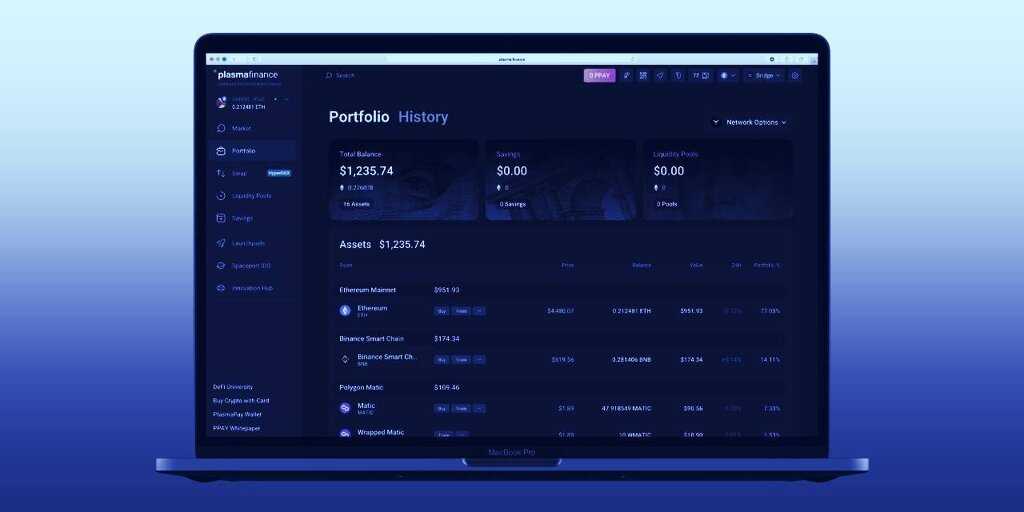Screen dimensions: 1024x512
Task: Click Trade button for Matic
Action: tap(461, 409)
